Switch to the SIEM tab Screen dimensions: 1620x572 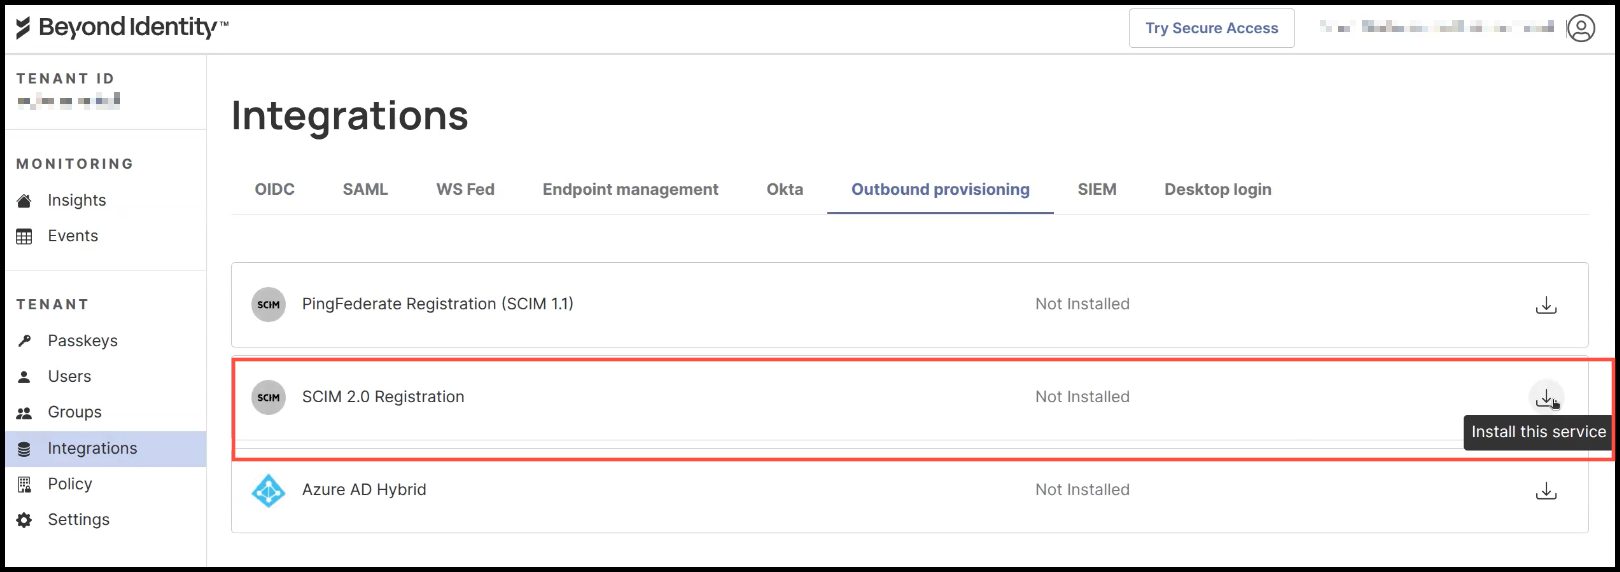(1096, 189)
